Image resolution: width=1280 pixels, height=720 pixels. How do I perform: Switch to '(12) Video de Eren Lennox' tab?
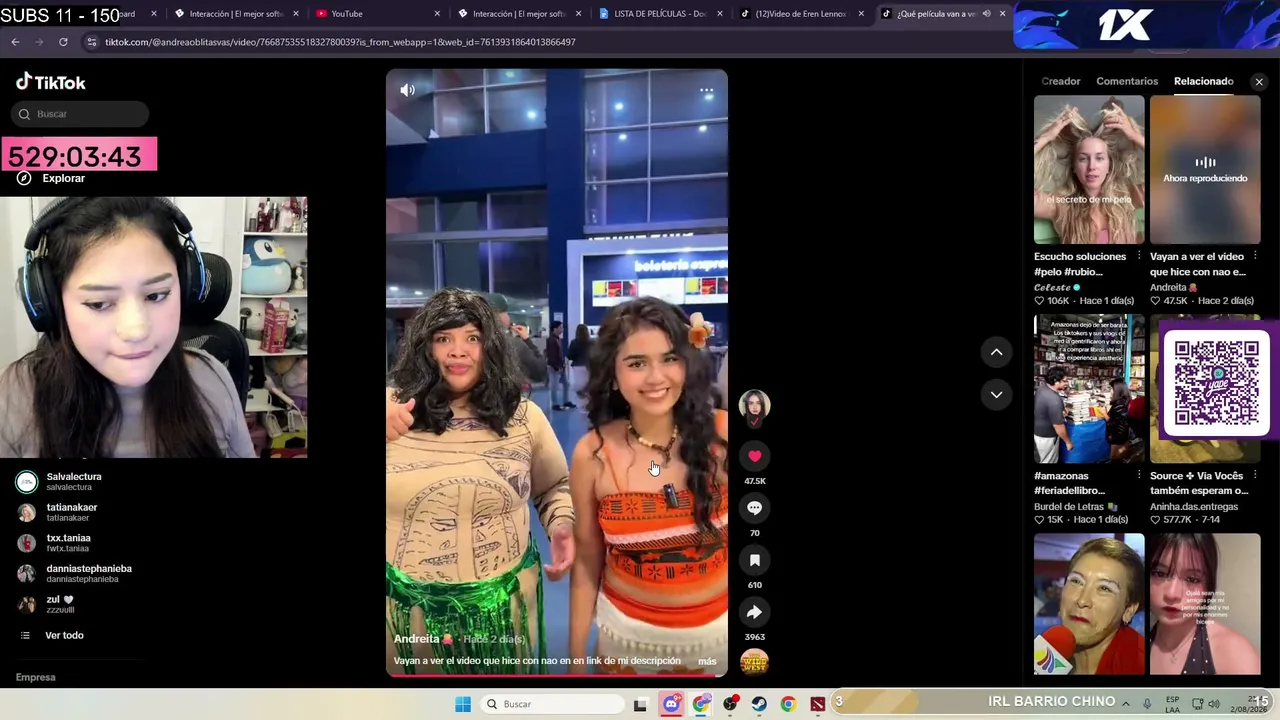point(802,14)
